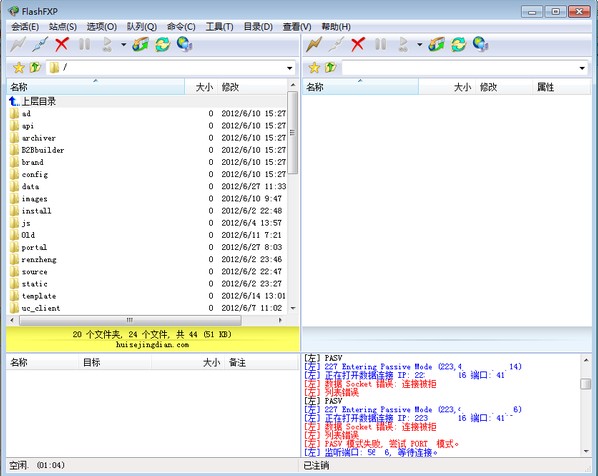
Task: Open the 队列(Q) menu
Action: tap(141, 27)
